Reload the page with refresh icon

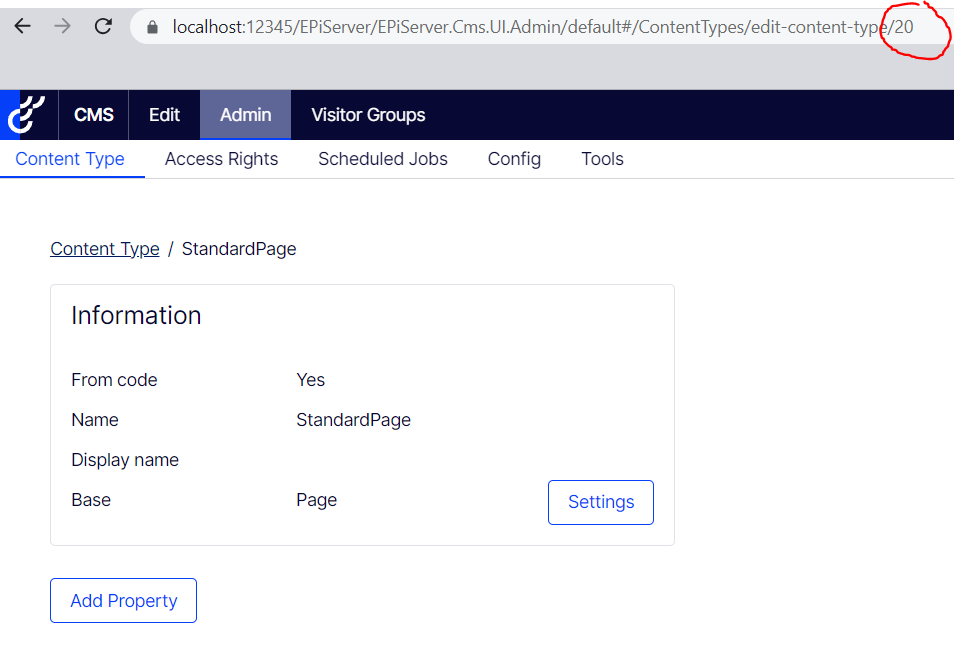click(x=103, y=26)
